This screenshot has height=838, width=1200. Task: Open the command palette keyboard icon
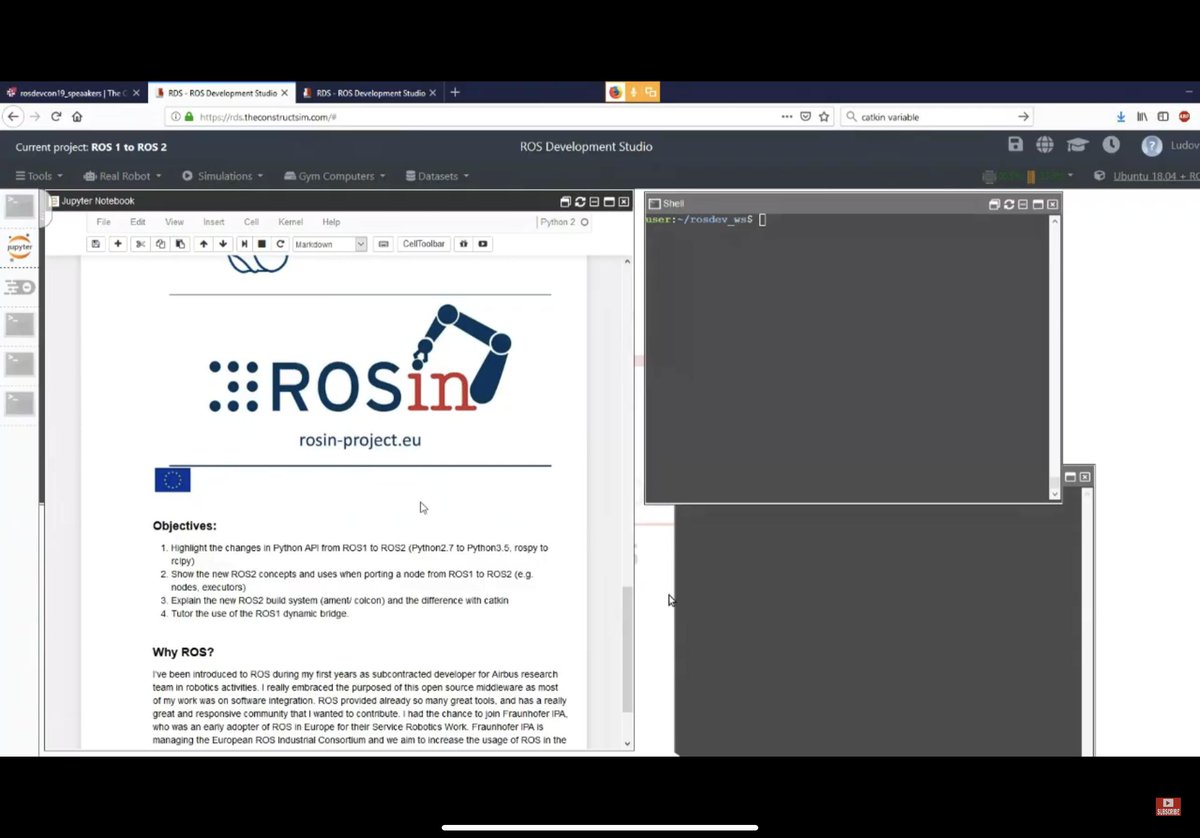[x=383, y=244]
